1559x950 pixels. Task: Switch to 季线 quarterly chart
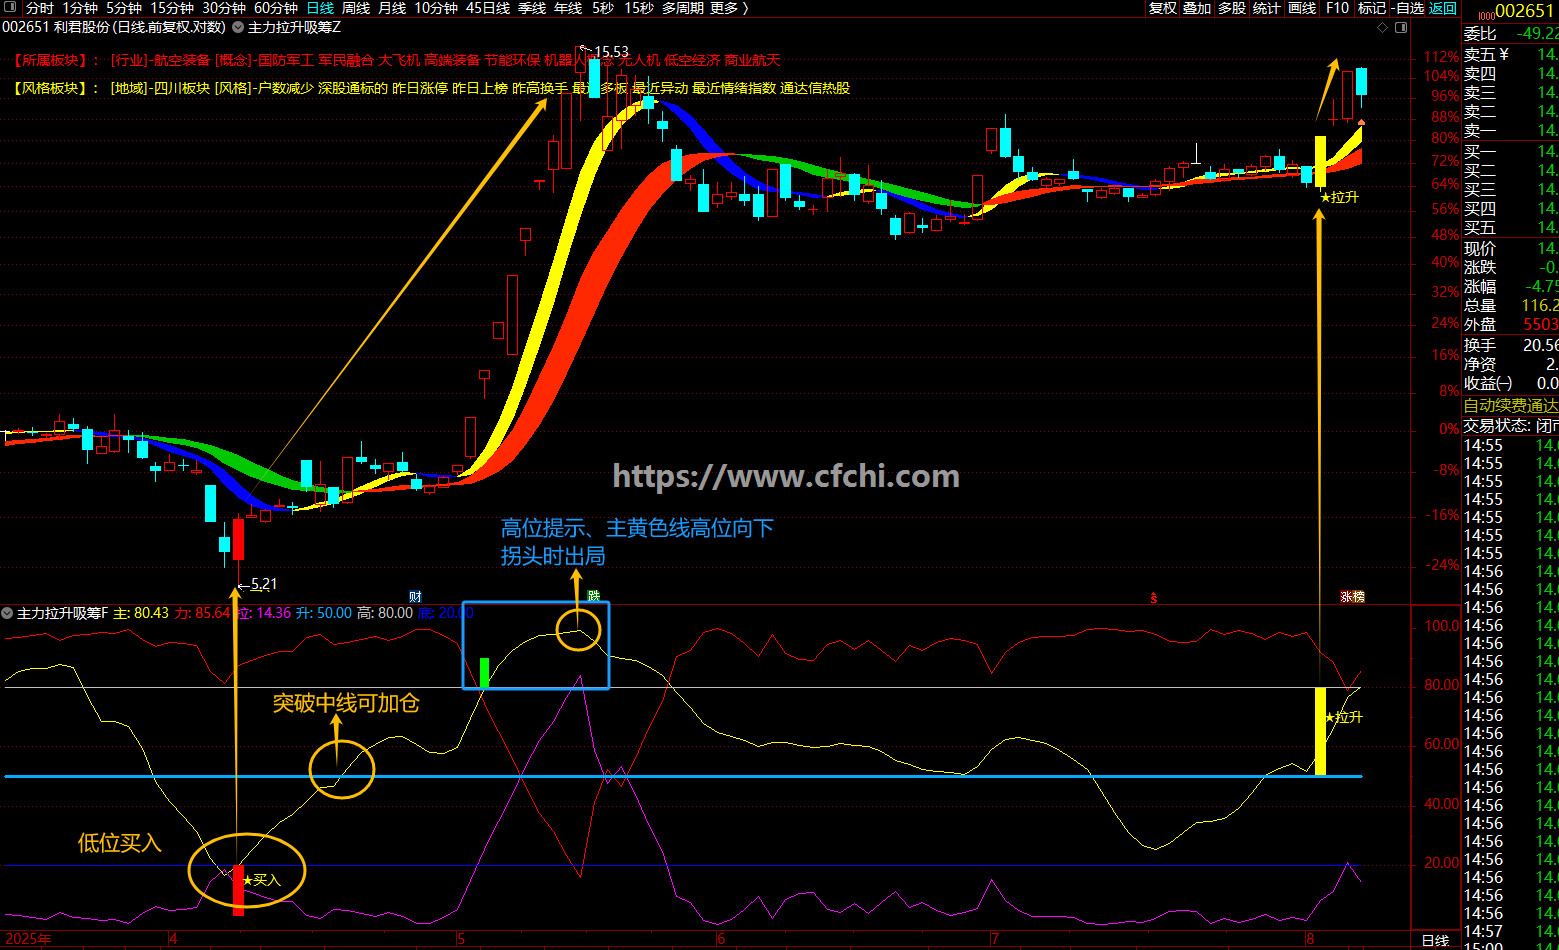tap(532, 8)
